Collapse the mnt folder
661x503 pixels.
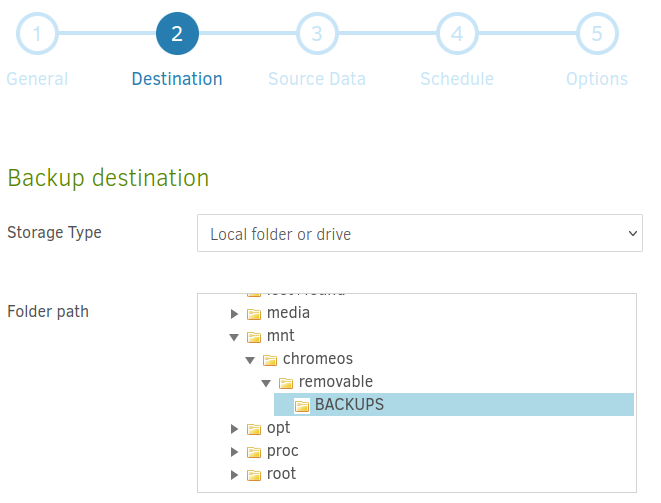coord(234,337)
